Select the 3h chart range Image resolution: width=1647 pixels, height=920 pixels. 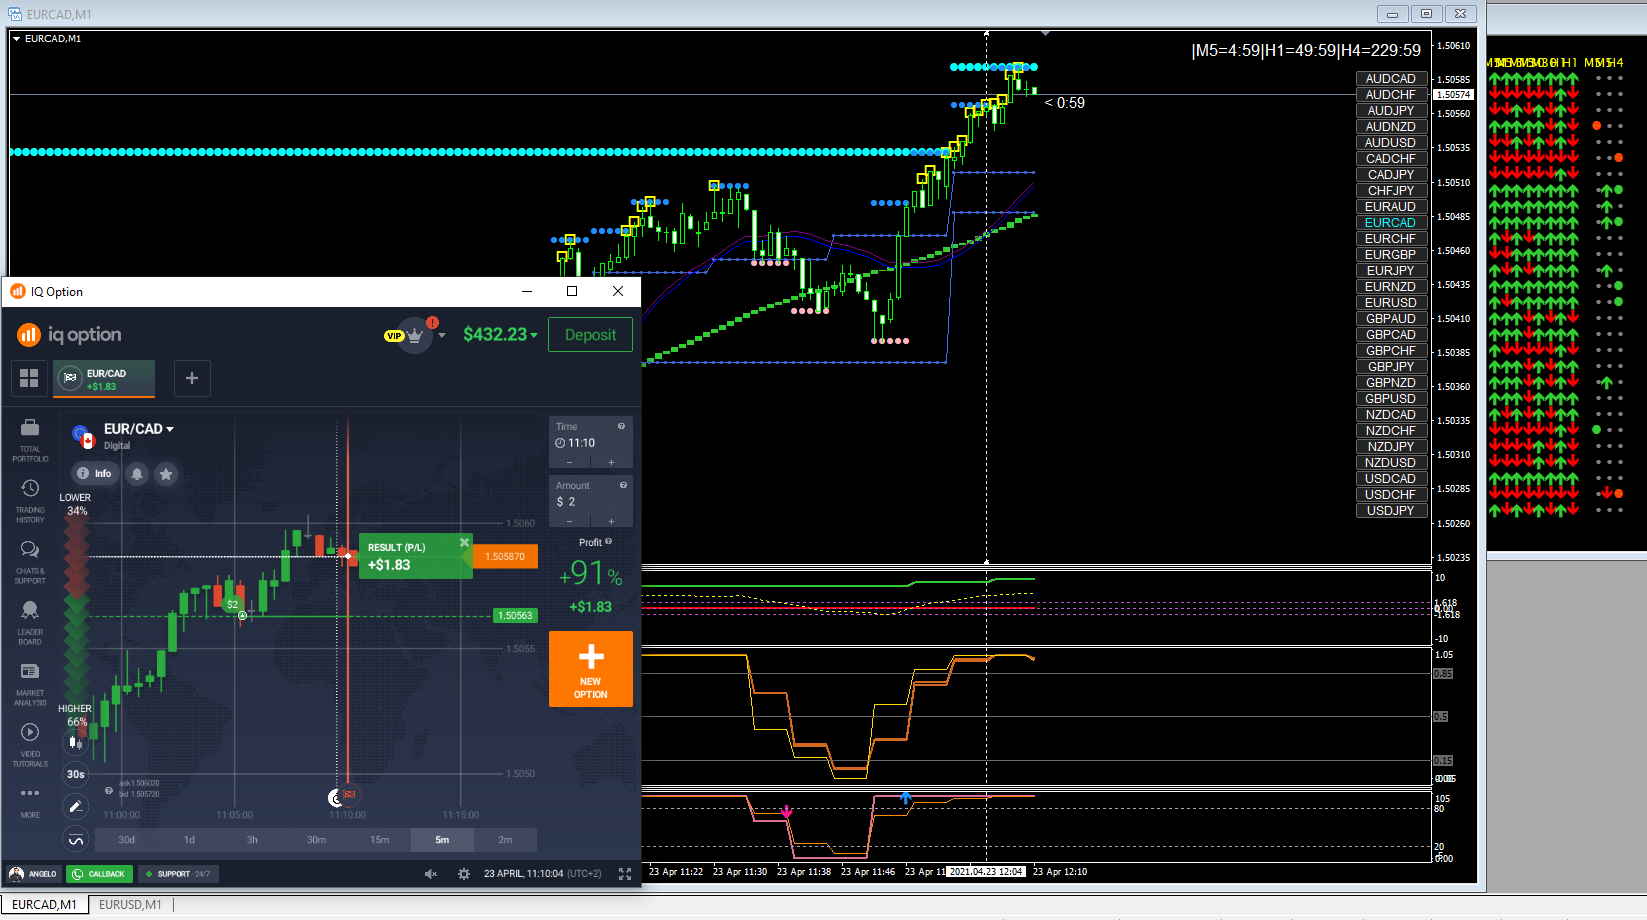click(x=252, y=840)
